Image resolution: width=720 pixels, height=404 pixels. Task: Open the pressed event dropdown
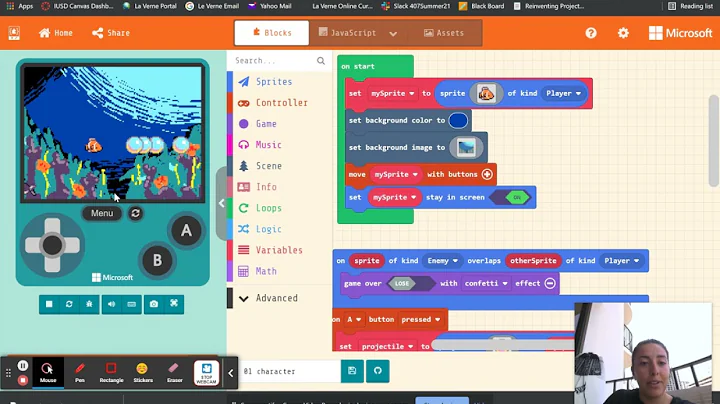tap(421, 320)
